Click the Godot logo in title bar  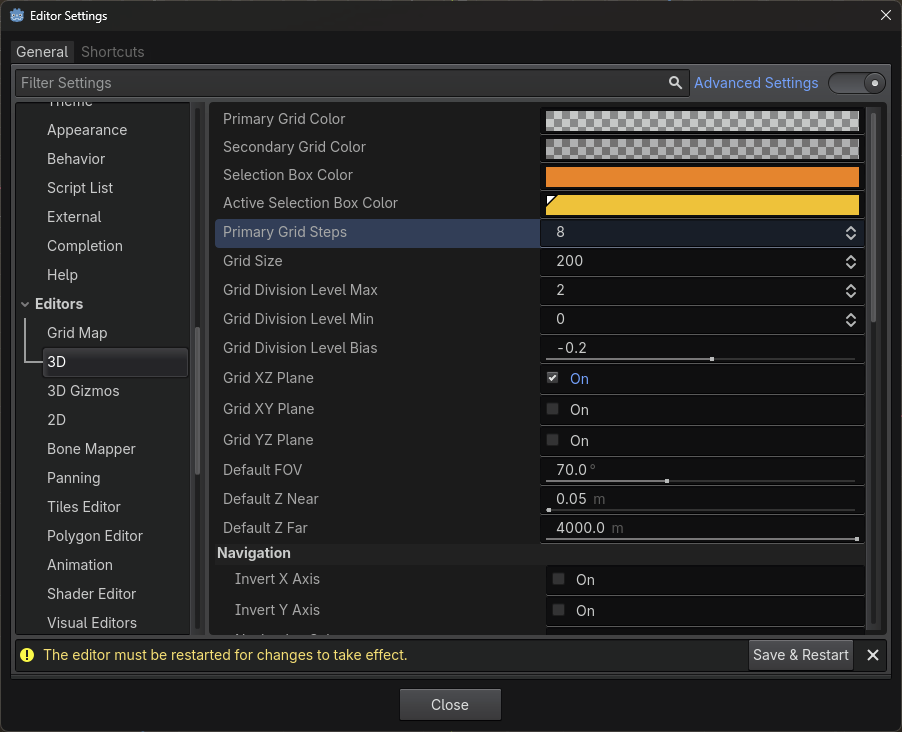click(x=17, y=15)
